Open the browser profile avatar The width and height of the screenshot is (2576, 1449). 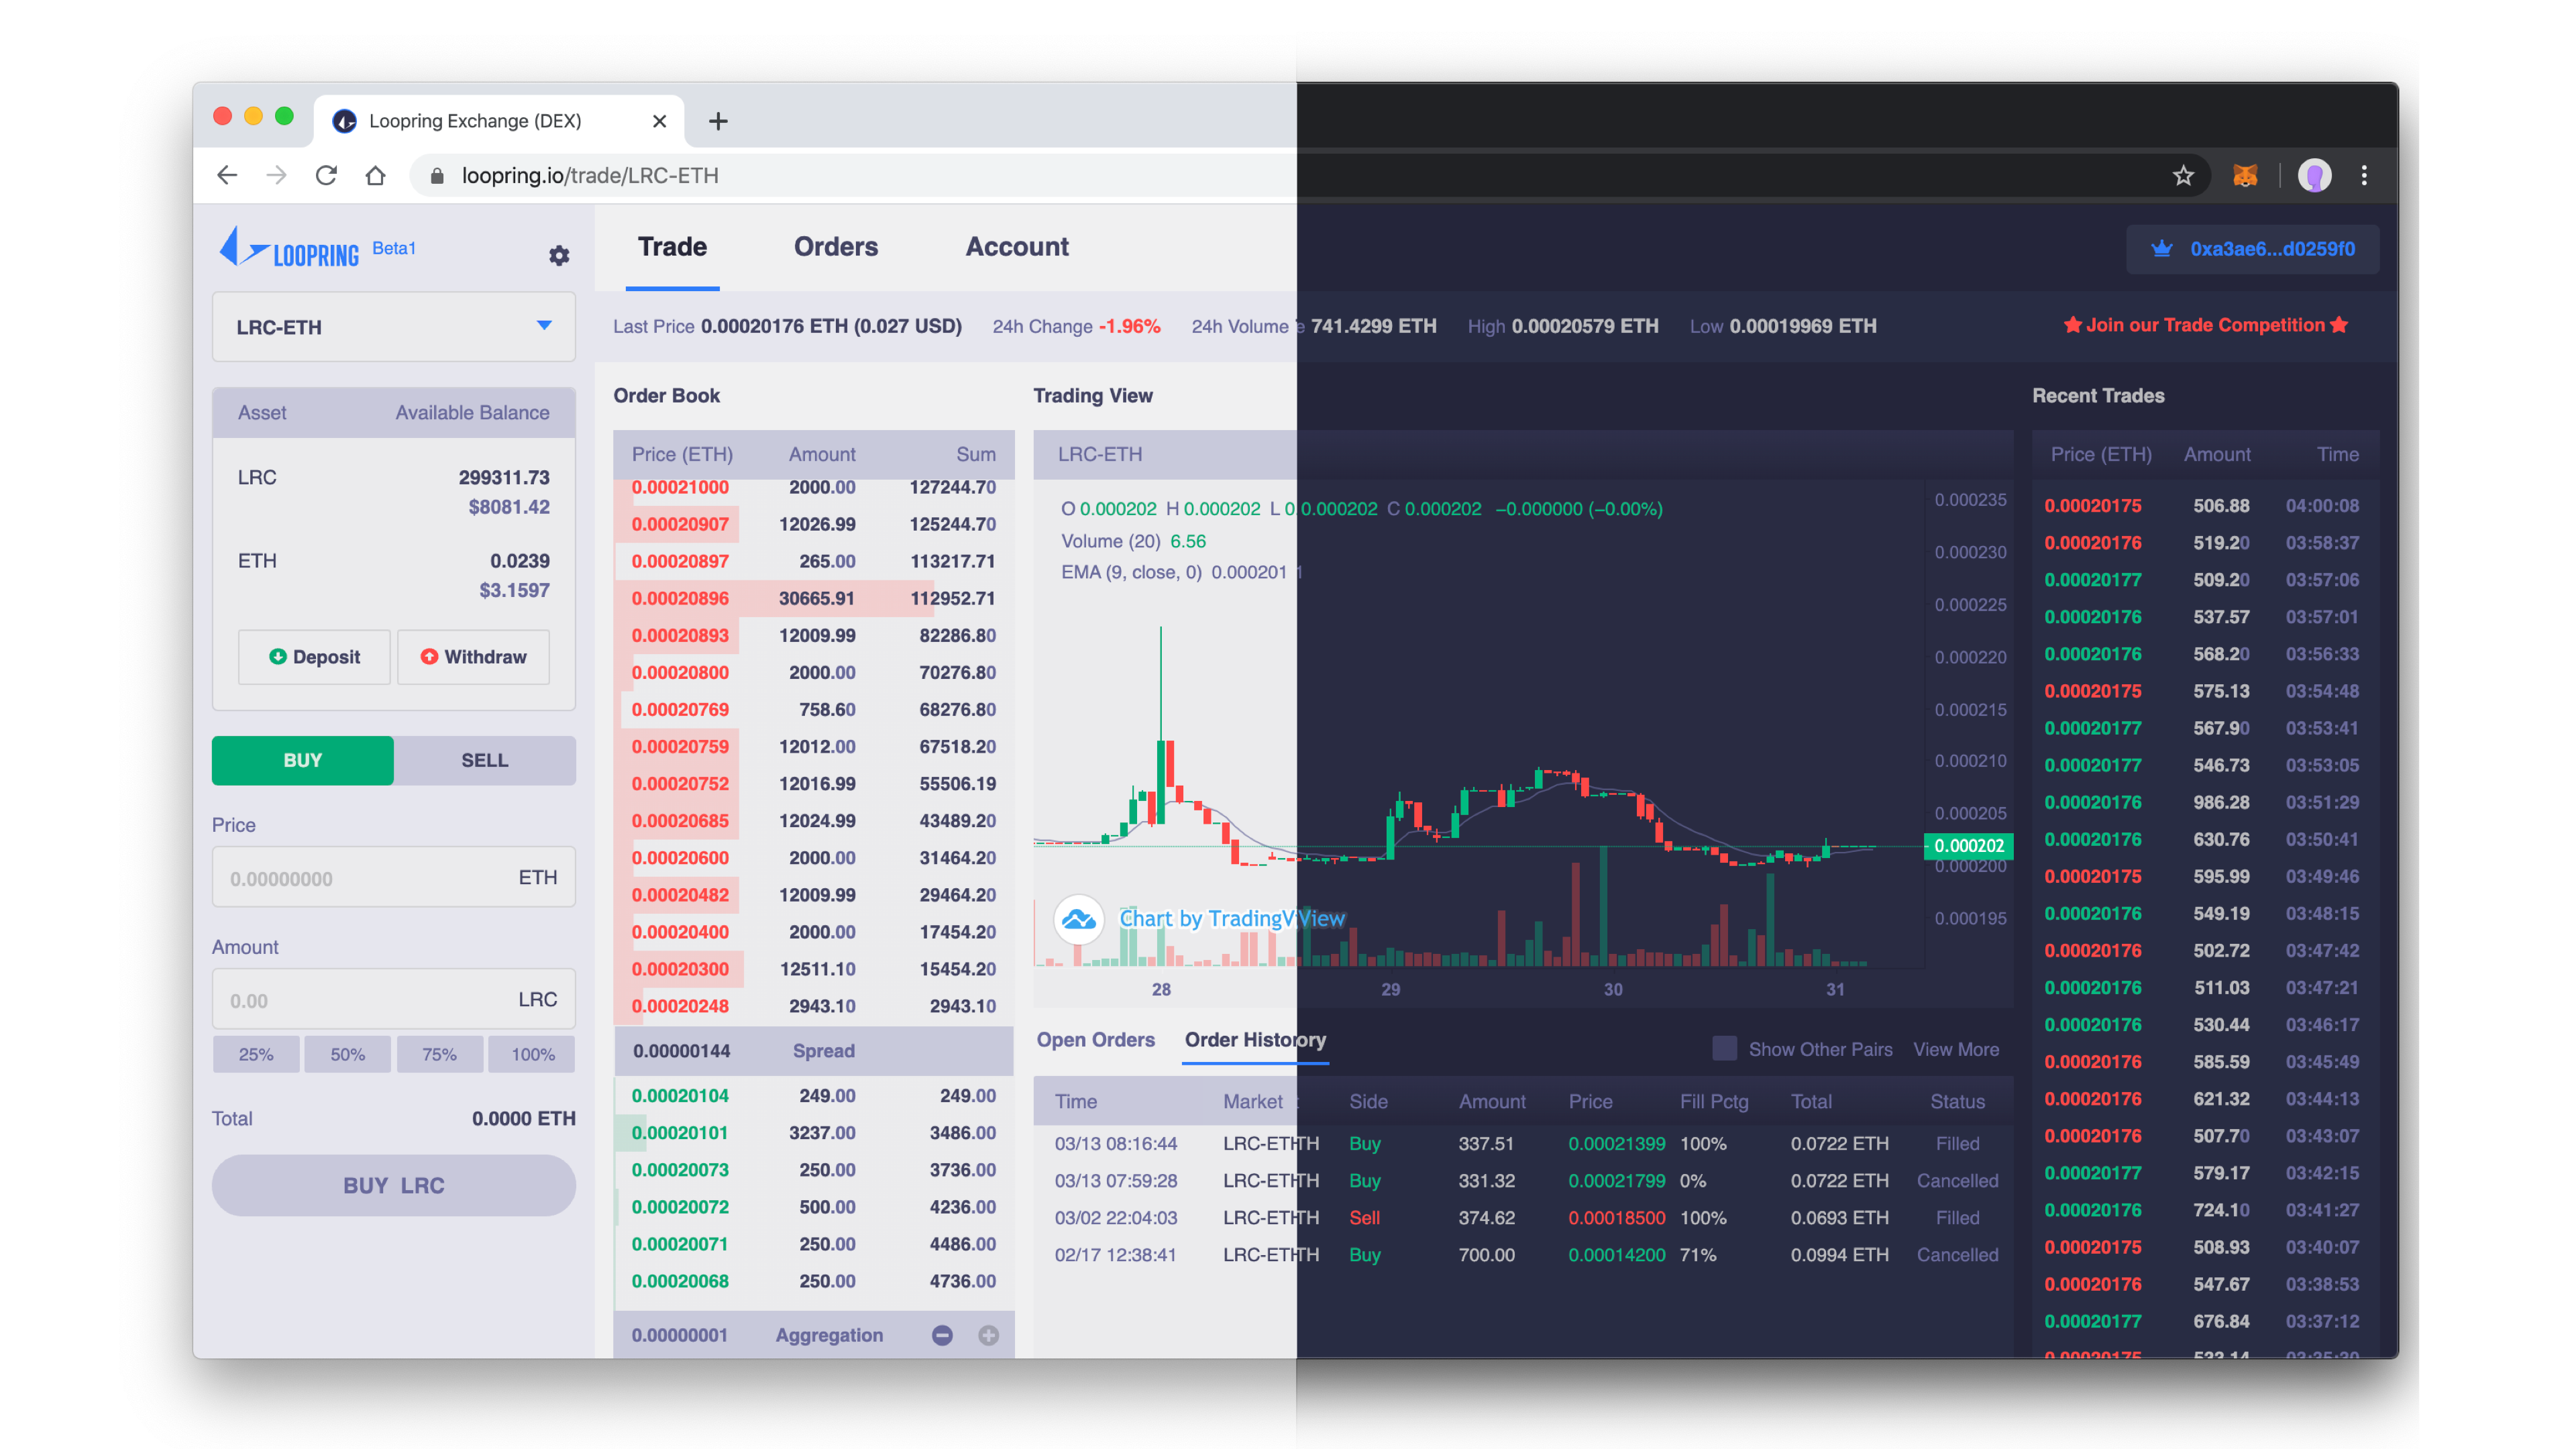point(2314,176)
